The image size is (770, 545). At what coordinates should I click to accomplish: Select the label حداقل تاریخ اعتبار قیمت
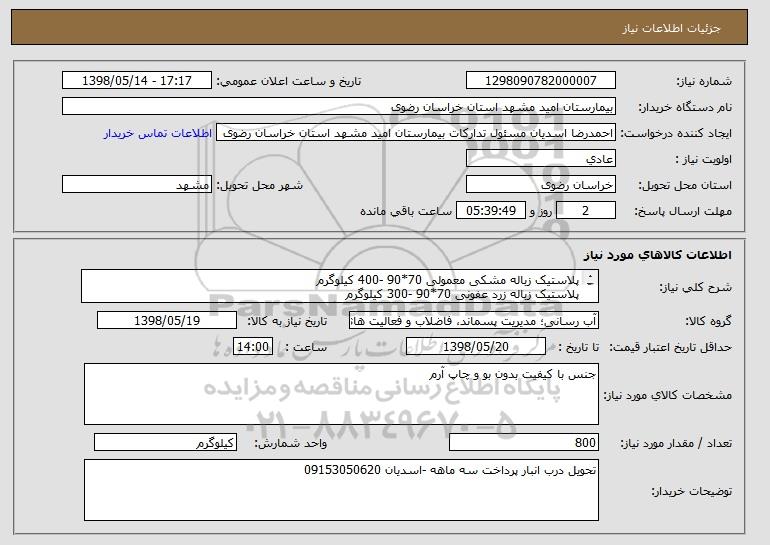pyautogui.click(x=670, y=347)
